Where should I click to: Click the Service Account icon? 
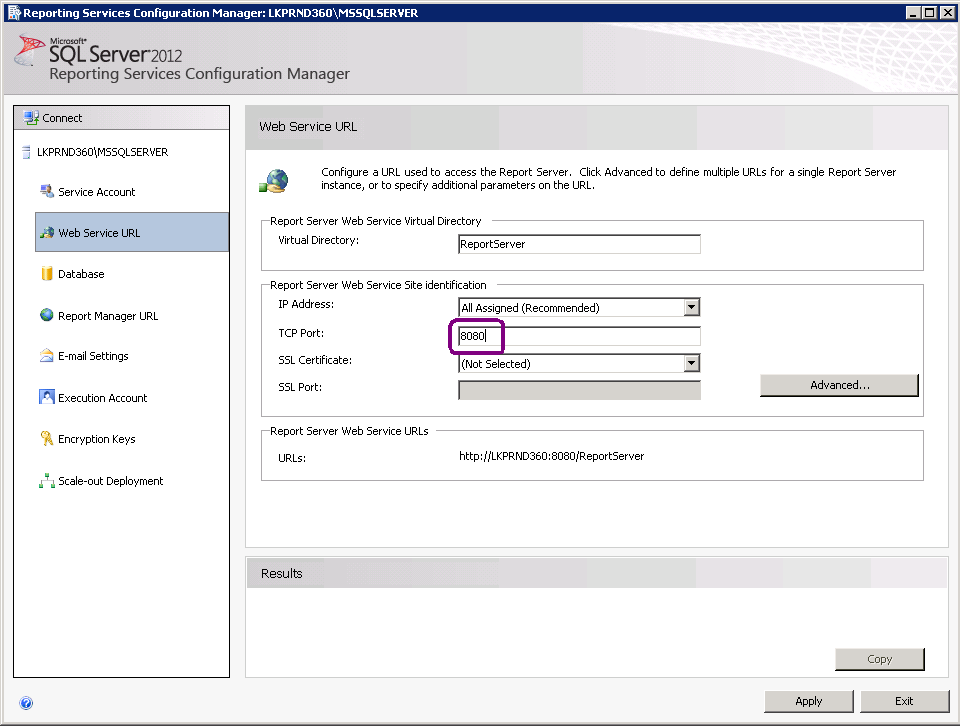(x=47, y=192)
